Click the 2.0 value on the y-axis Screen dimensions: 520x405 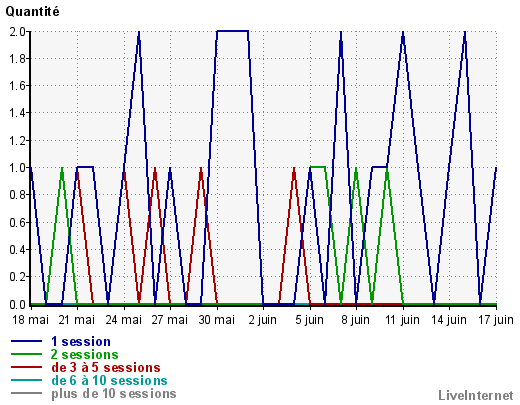click(x=17, y=32)
